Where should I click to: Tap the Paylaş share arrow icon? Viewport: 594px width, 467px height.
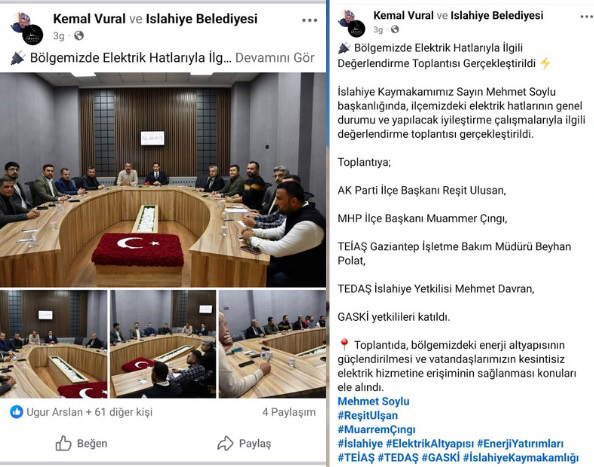[x=225, y=443]
